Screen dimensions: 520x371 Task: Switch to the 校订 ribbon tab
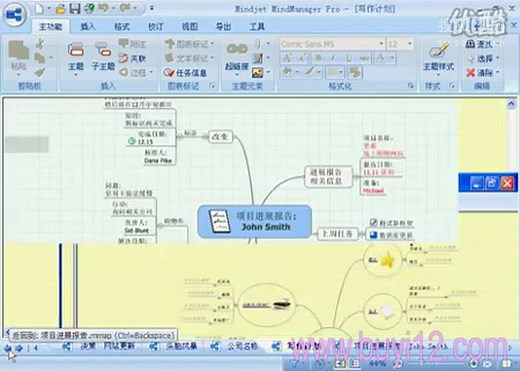coord(156,27)
